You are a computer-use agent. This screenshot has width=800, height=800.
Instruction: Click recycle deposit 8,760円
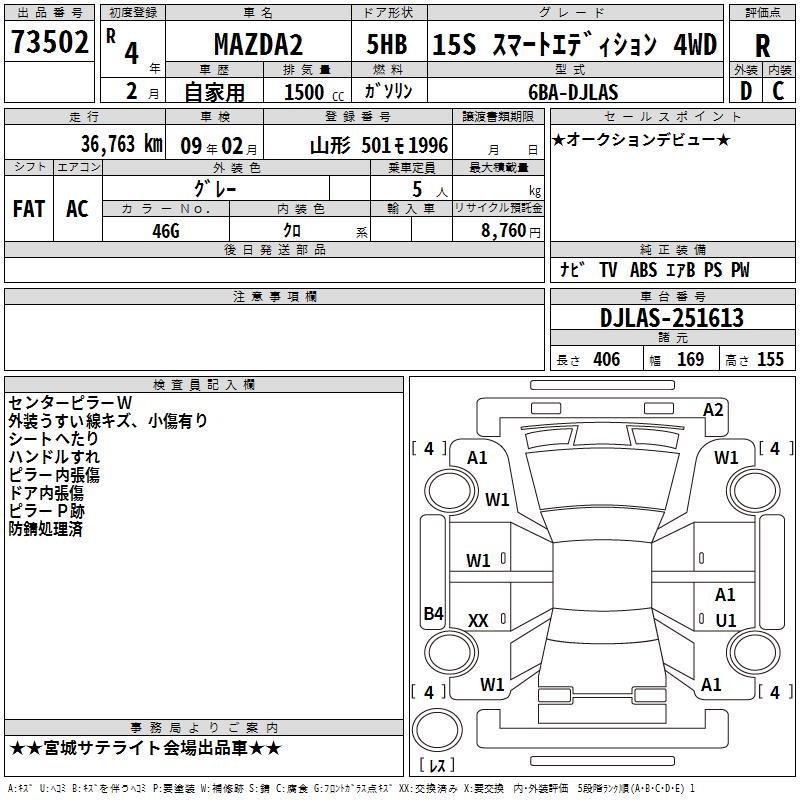511,231
